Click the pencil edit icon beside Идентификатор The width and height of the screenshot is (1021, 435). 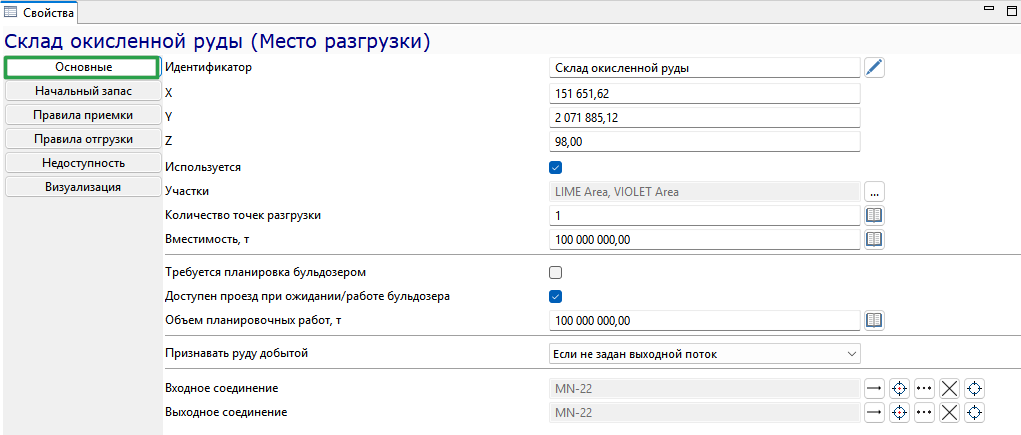pyautogui.click(x=874, y=68)
